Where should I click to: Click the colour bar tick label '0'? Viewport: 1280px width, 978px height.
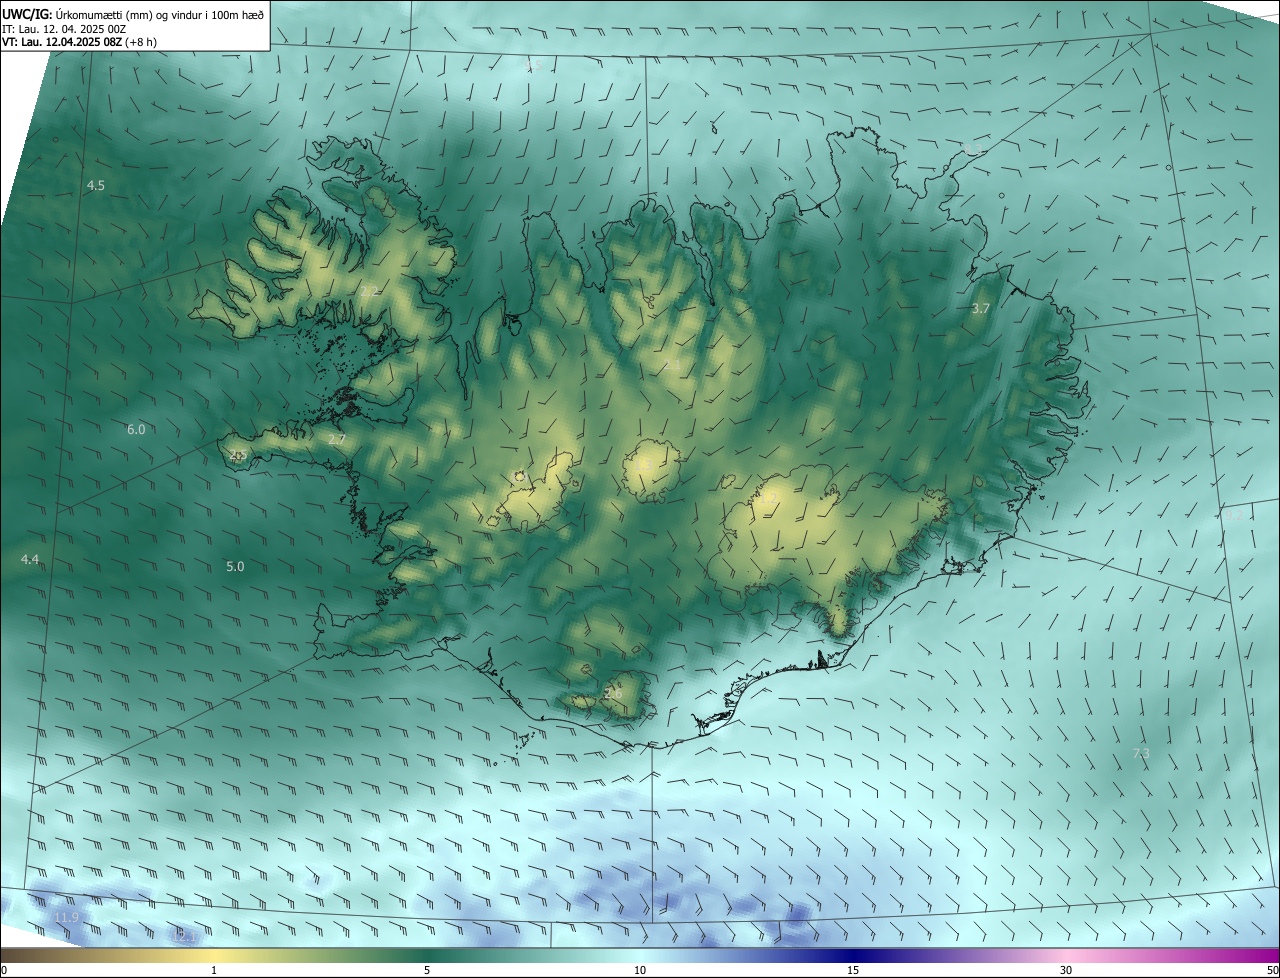4,970
